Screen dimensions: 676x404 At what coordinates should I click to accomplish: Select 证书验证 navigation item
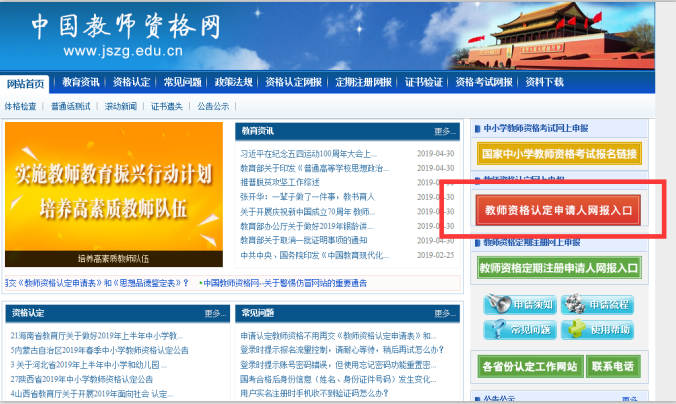(x=424, y=82)
